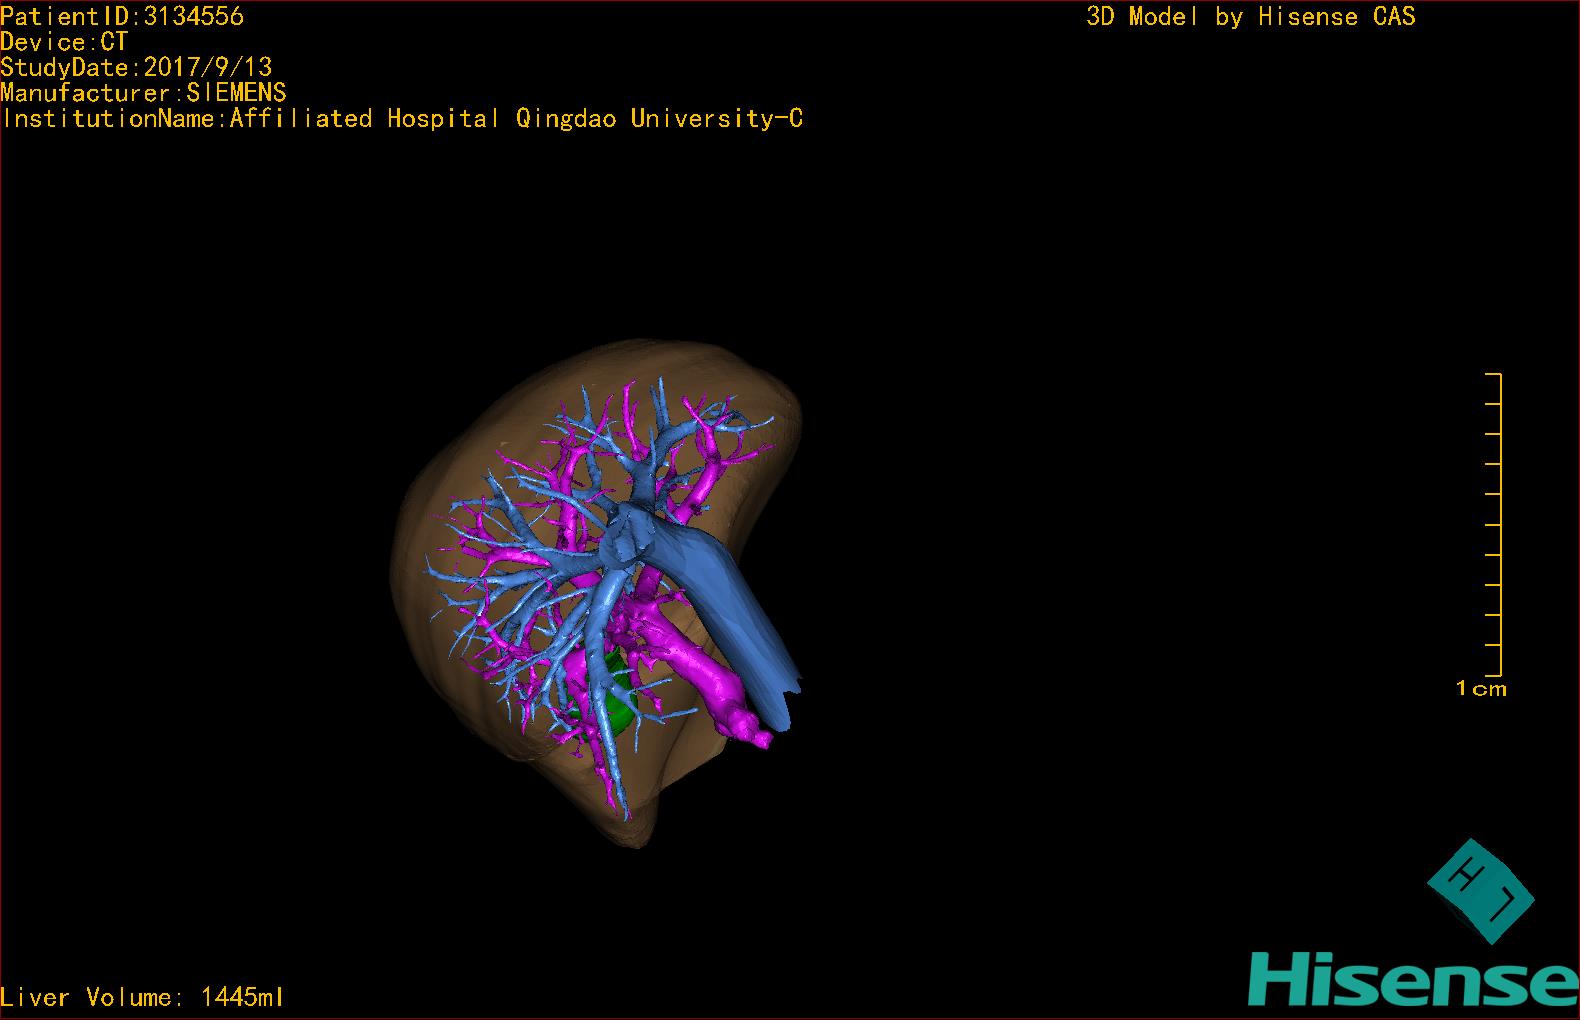The height and width of the screenshot is (1020, 1580).
Task: Click the '3D Model by Hisense CAS' title
Action: [x=1250, y=16]
